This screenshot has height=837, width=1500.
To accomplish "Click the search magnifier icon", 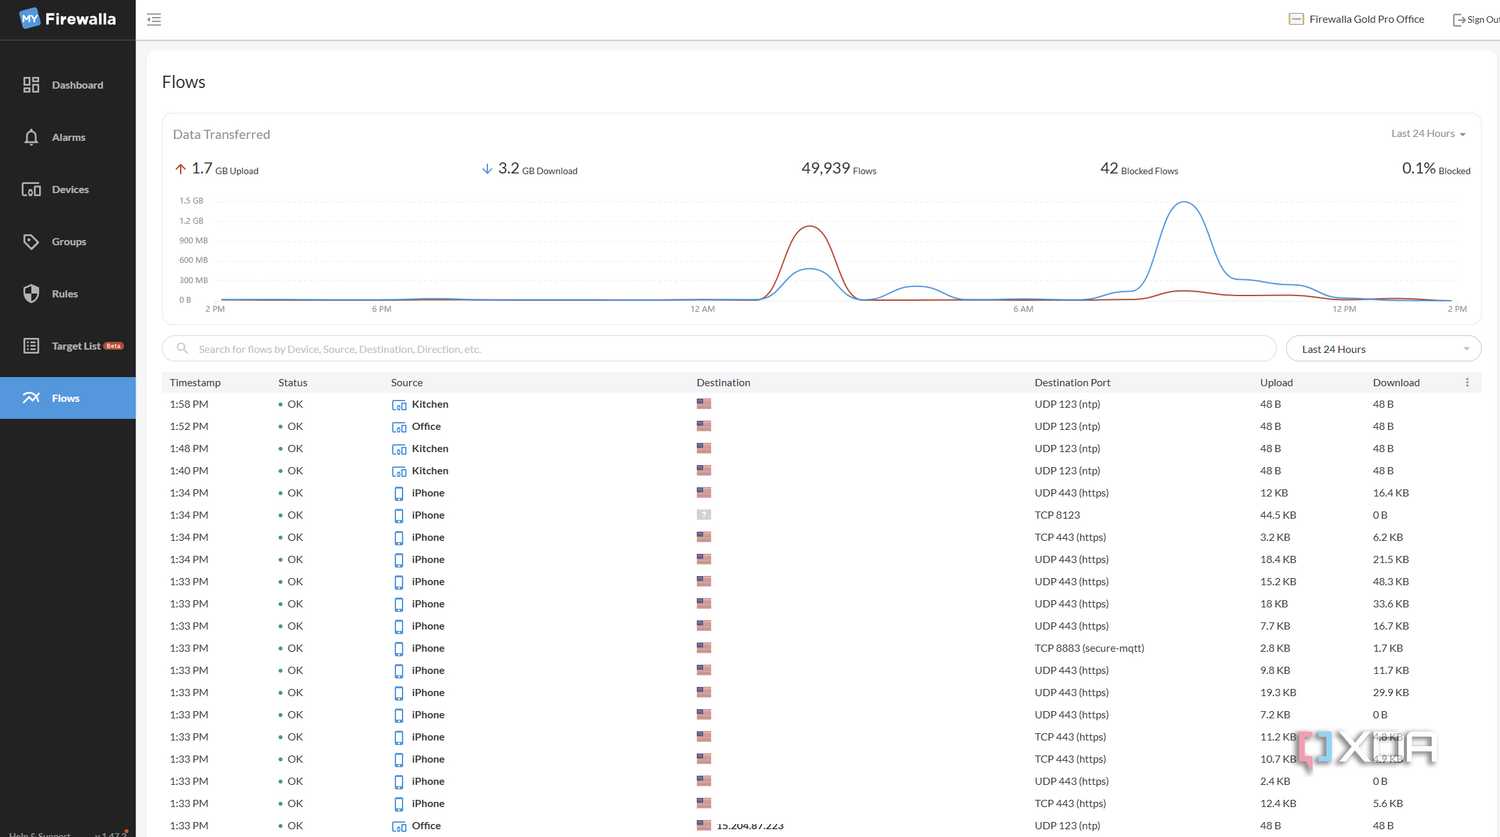I will (x=182, y=349).
